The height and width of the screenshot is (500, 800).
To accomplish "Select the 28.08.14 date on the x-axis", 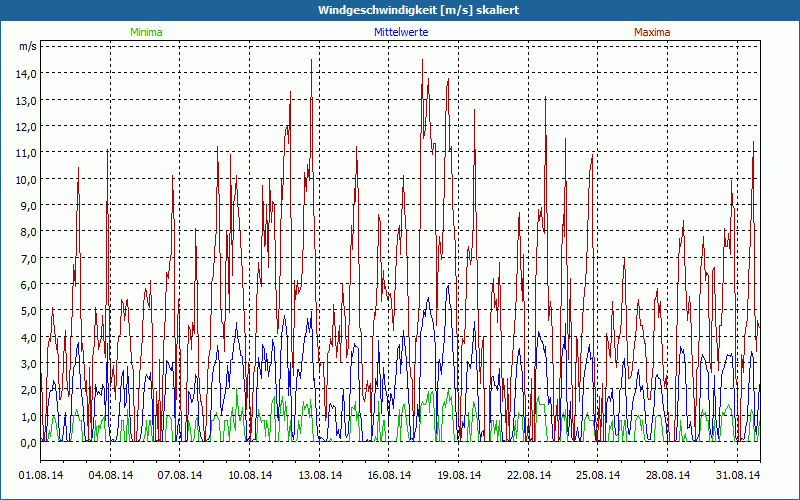I will [x=668, y=475].
